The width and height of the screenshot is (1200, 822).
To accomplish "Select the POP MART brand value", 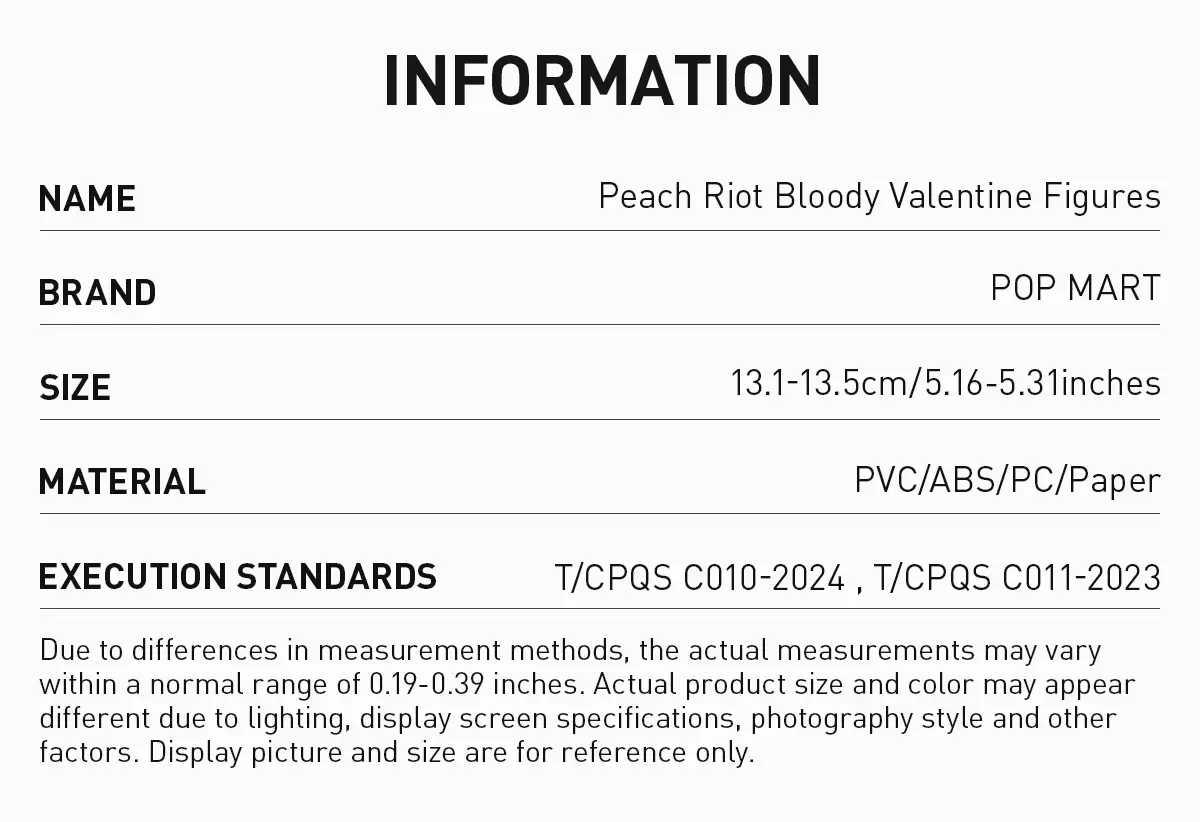I will (x=1075, y=288).
